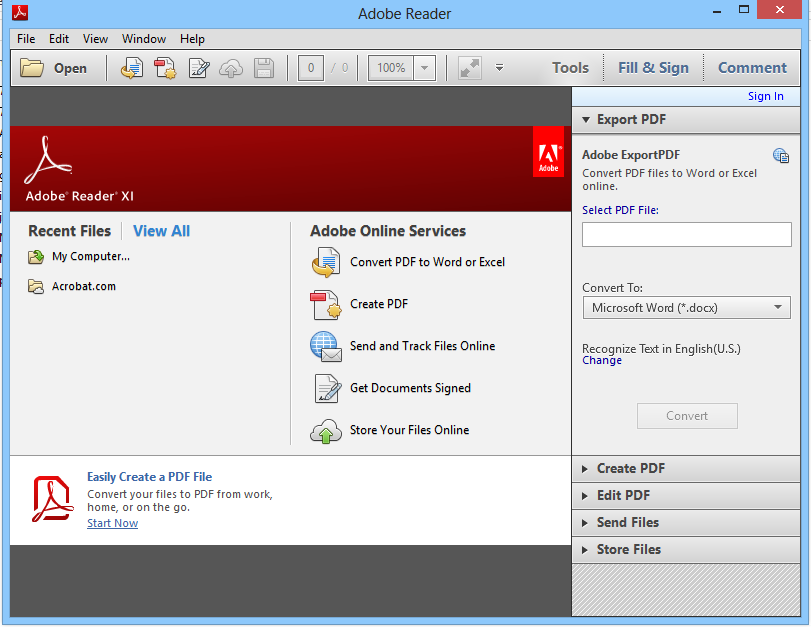Maximize the Adobe Reader window
The height and width of the screenshot is (627, 811).
point(744,10)
